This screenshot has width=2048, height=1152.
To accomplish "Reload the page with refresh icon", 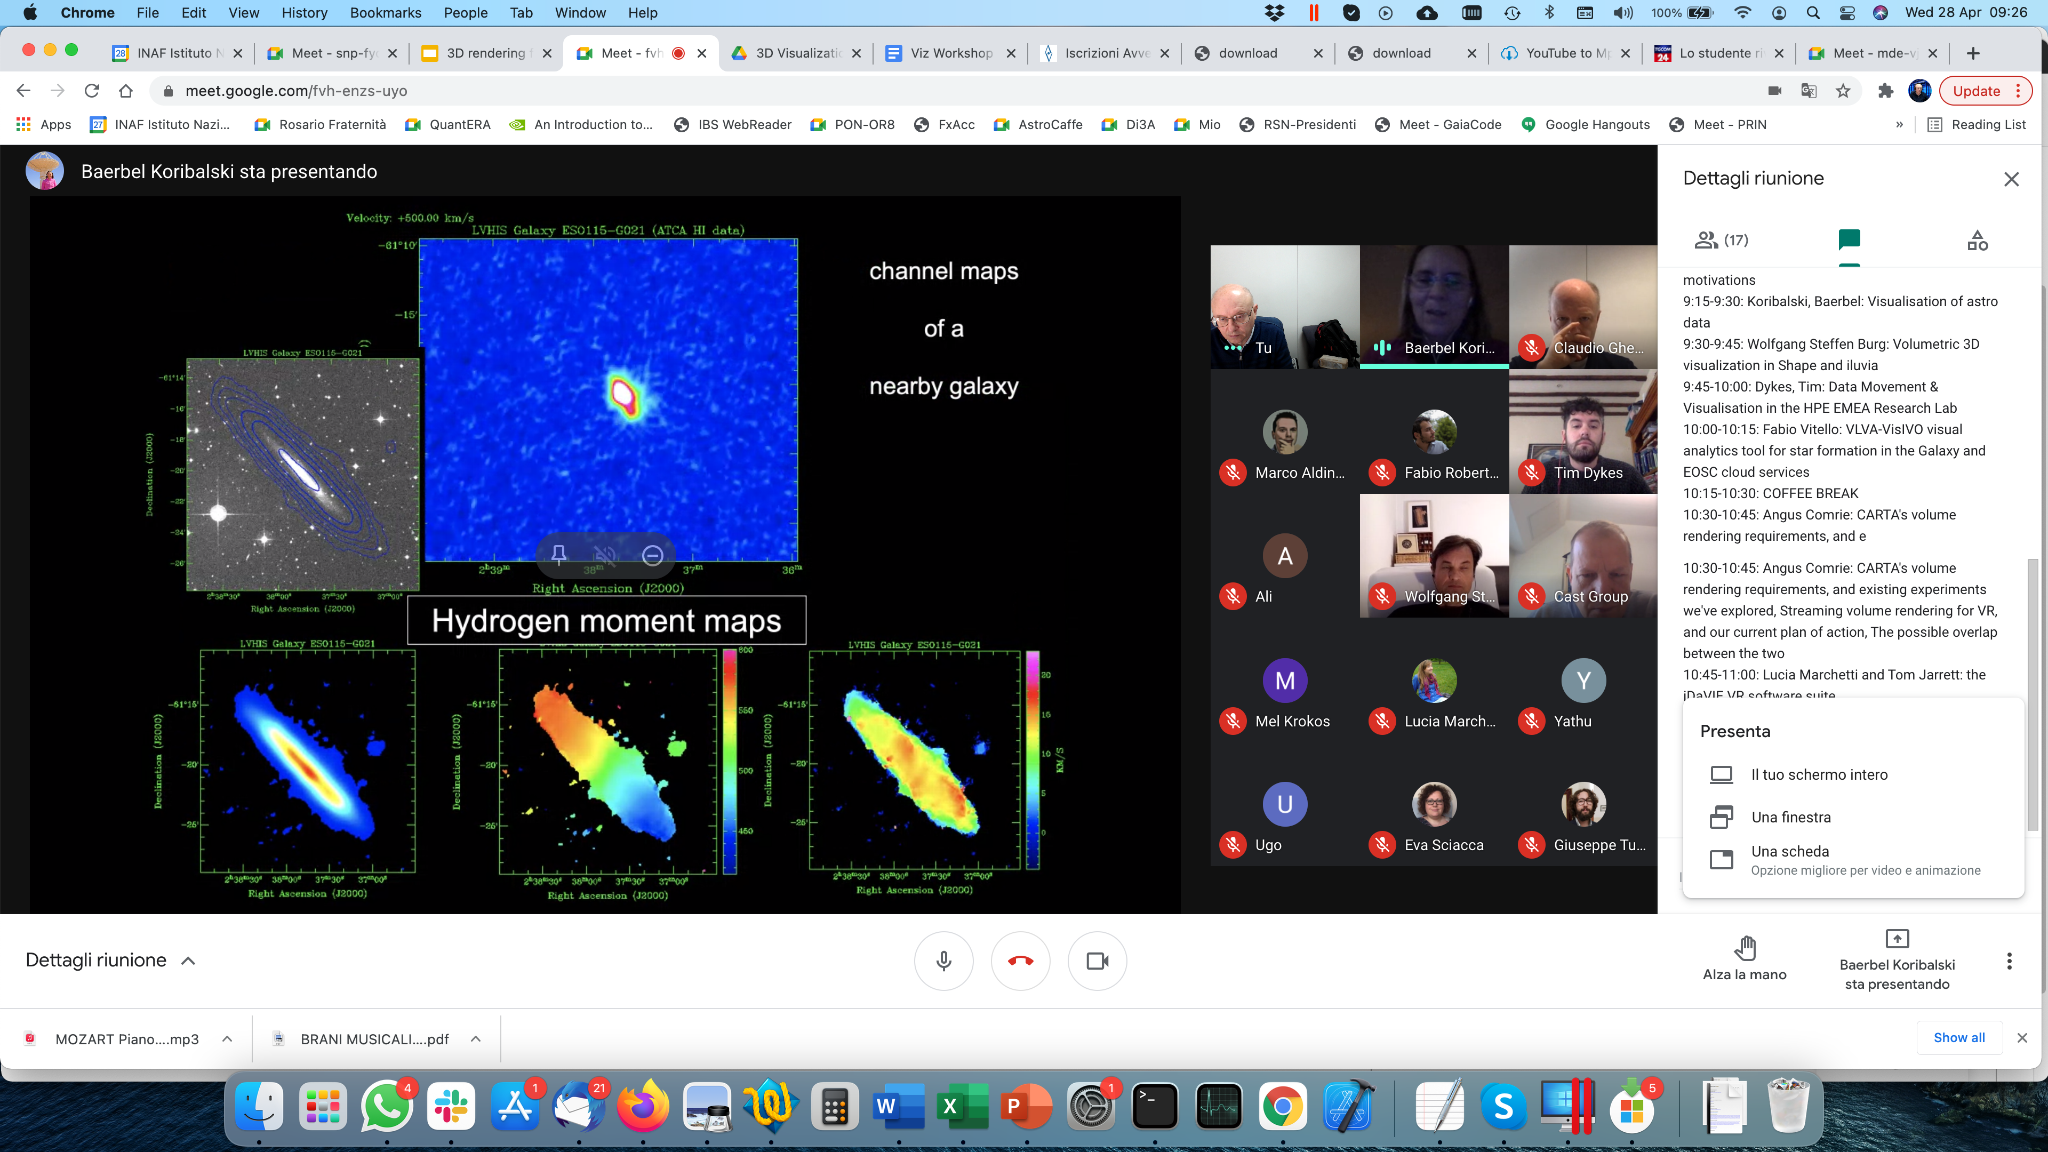I will (92, 91).
